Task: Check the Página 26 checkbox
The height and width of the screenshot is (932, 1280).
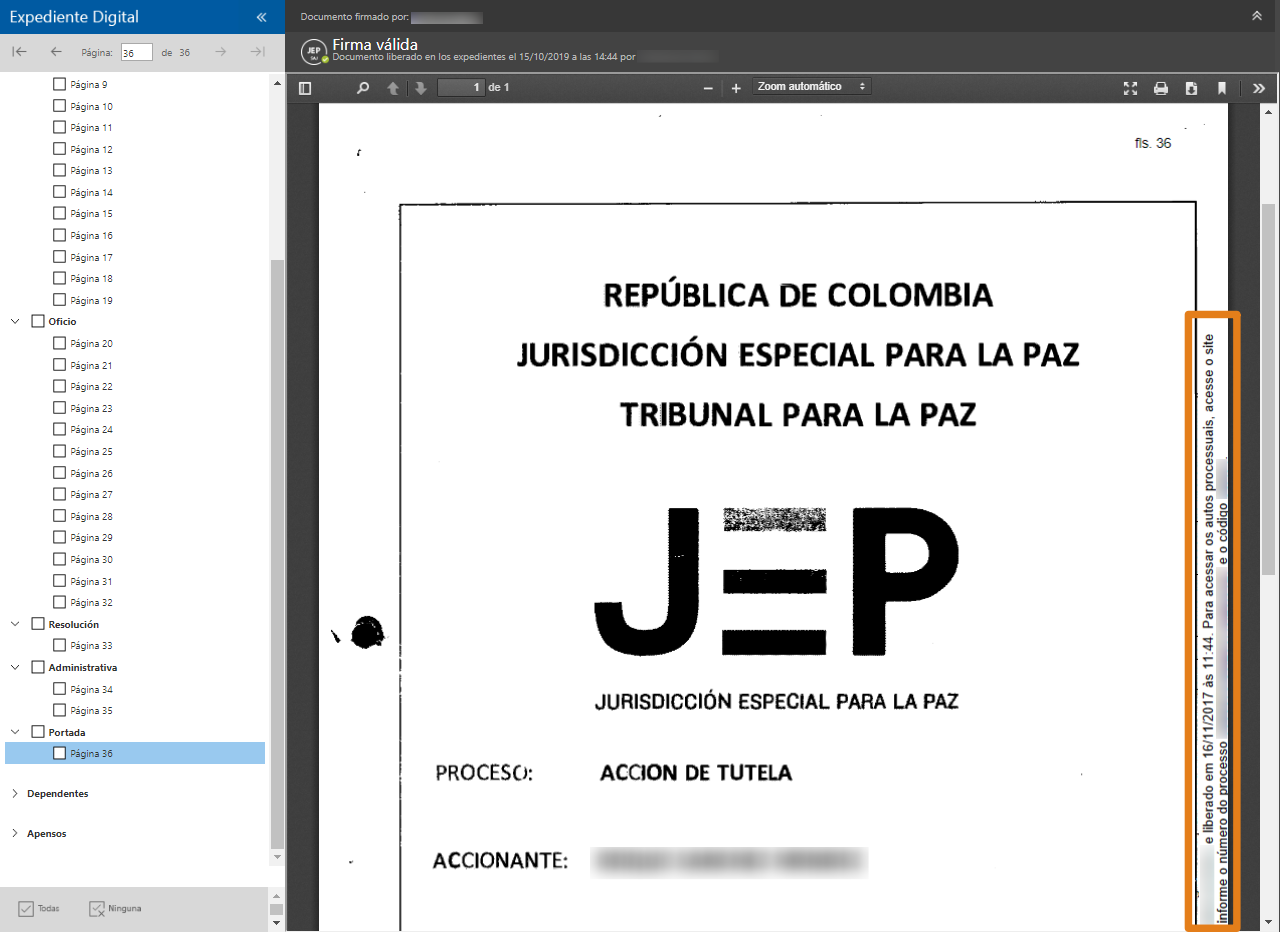Action: [x=59, y=473]
